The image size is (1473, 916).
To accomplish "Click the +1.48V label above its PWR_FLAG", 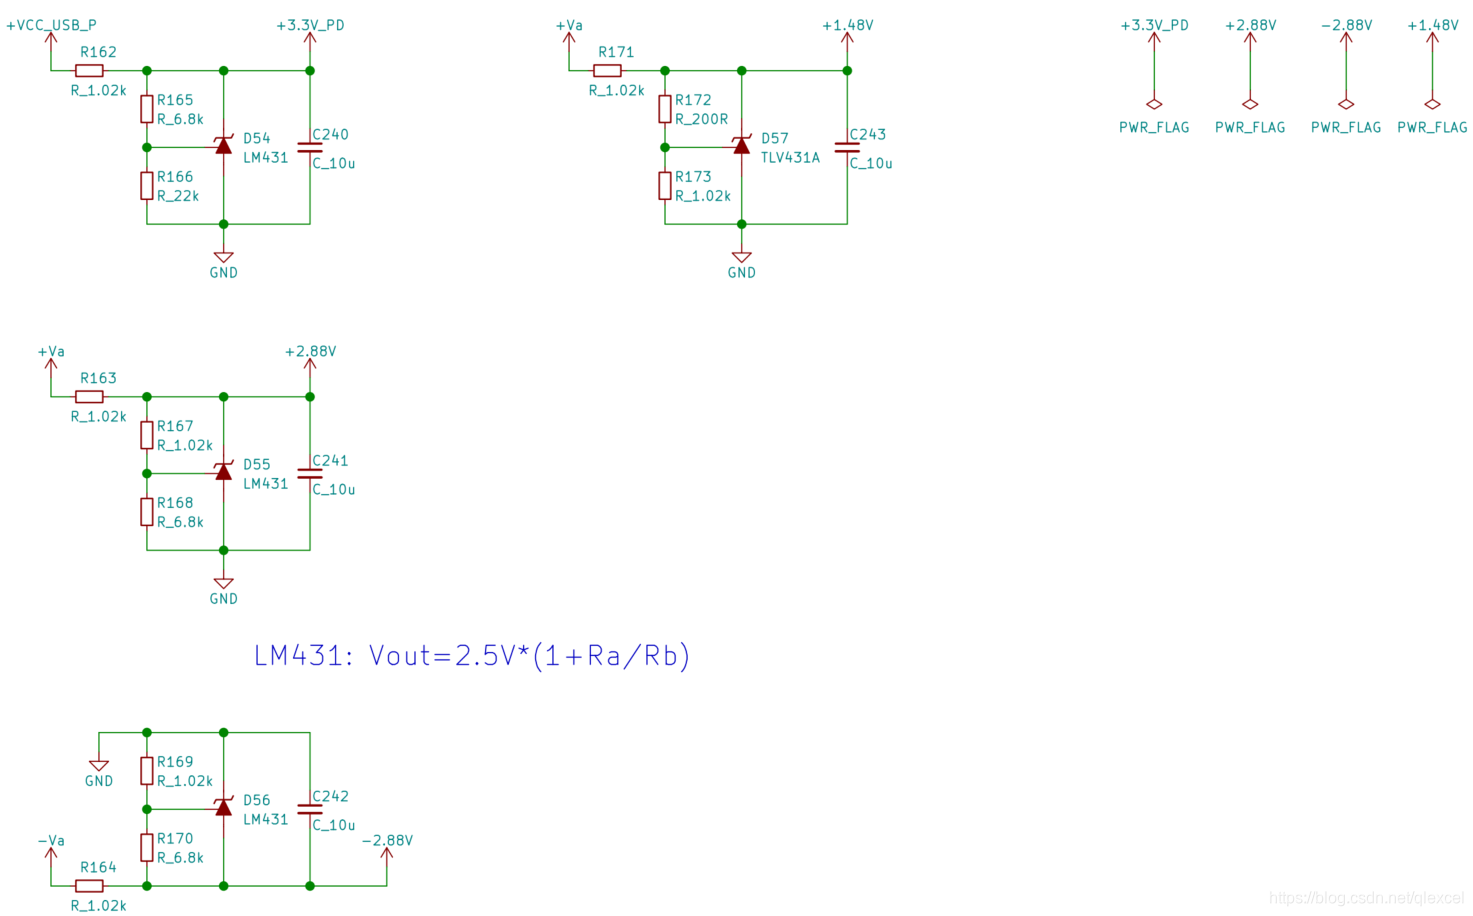I will 1433,25.
